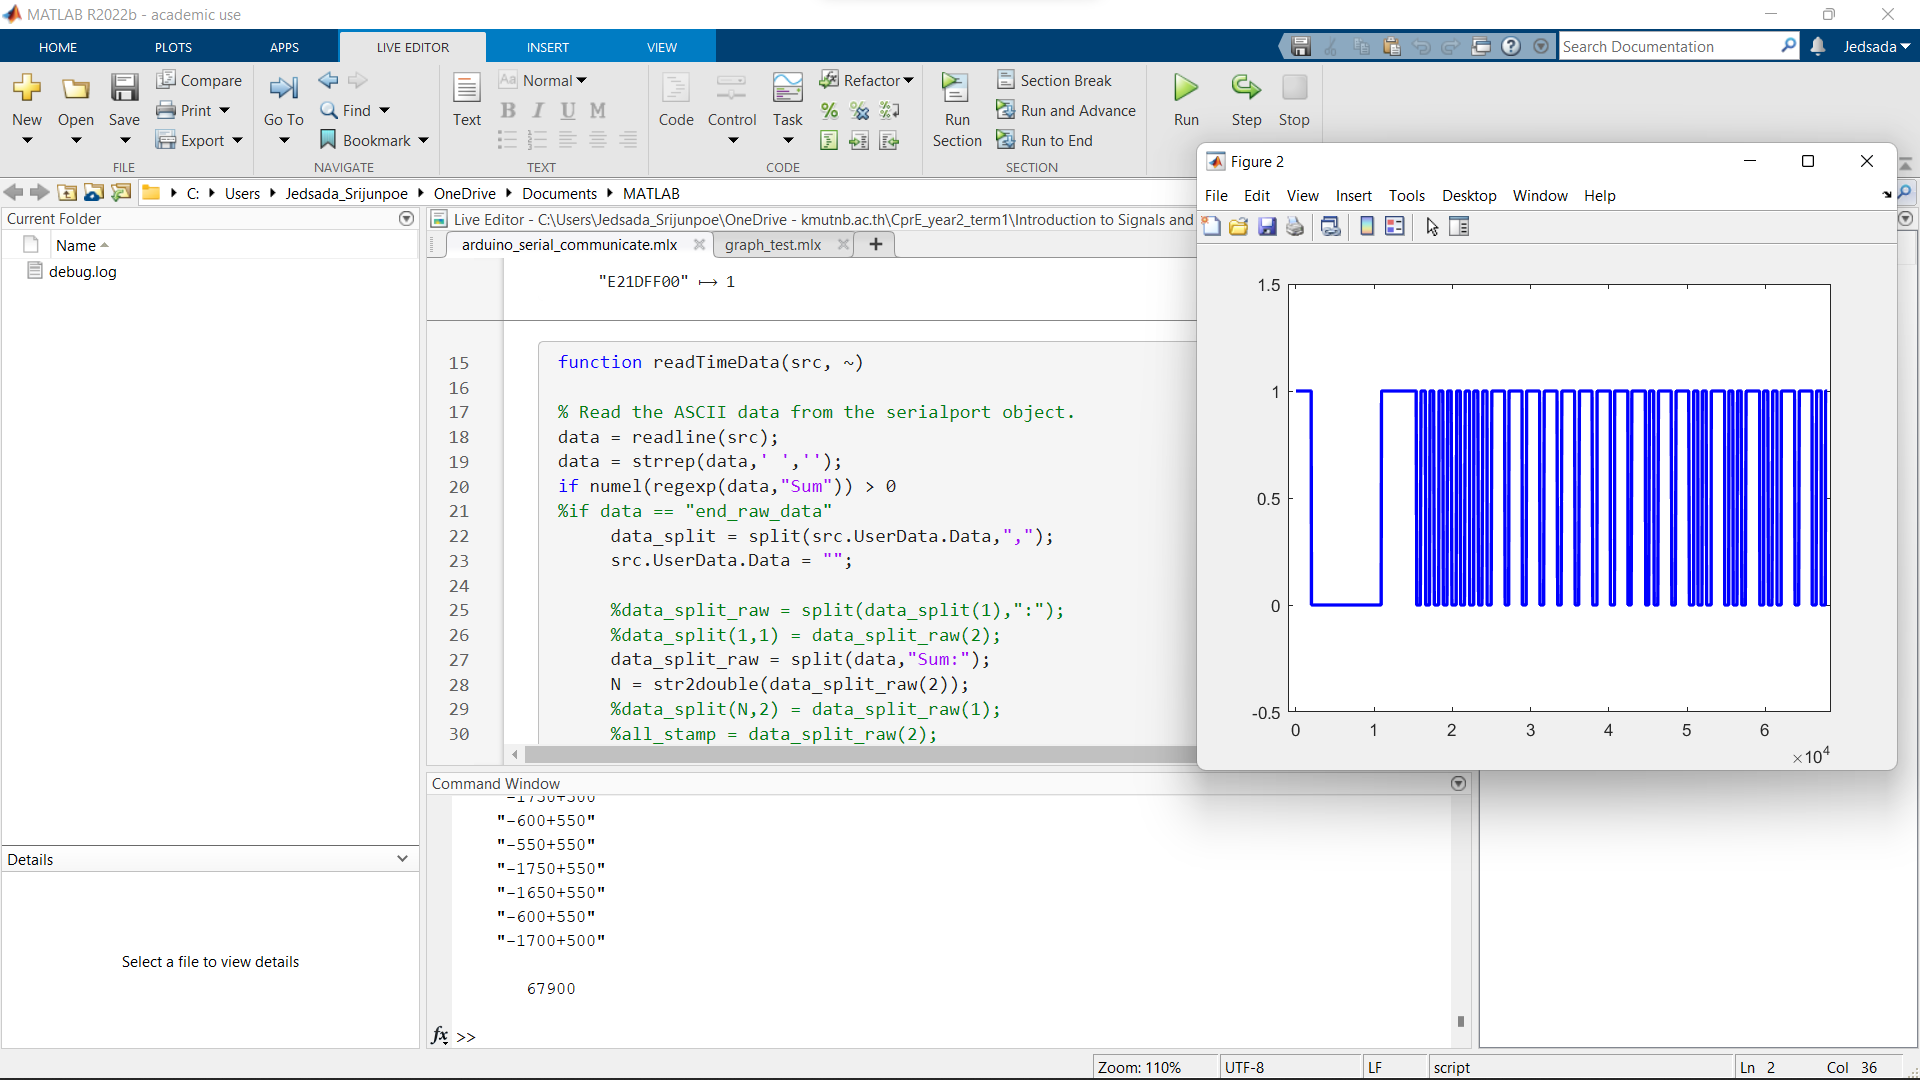Screen dimensions: 1920x1080
Task: Click the Task icon
Action: (788, 88)
